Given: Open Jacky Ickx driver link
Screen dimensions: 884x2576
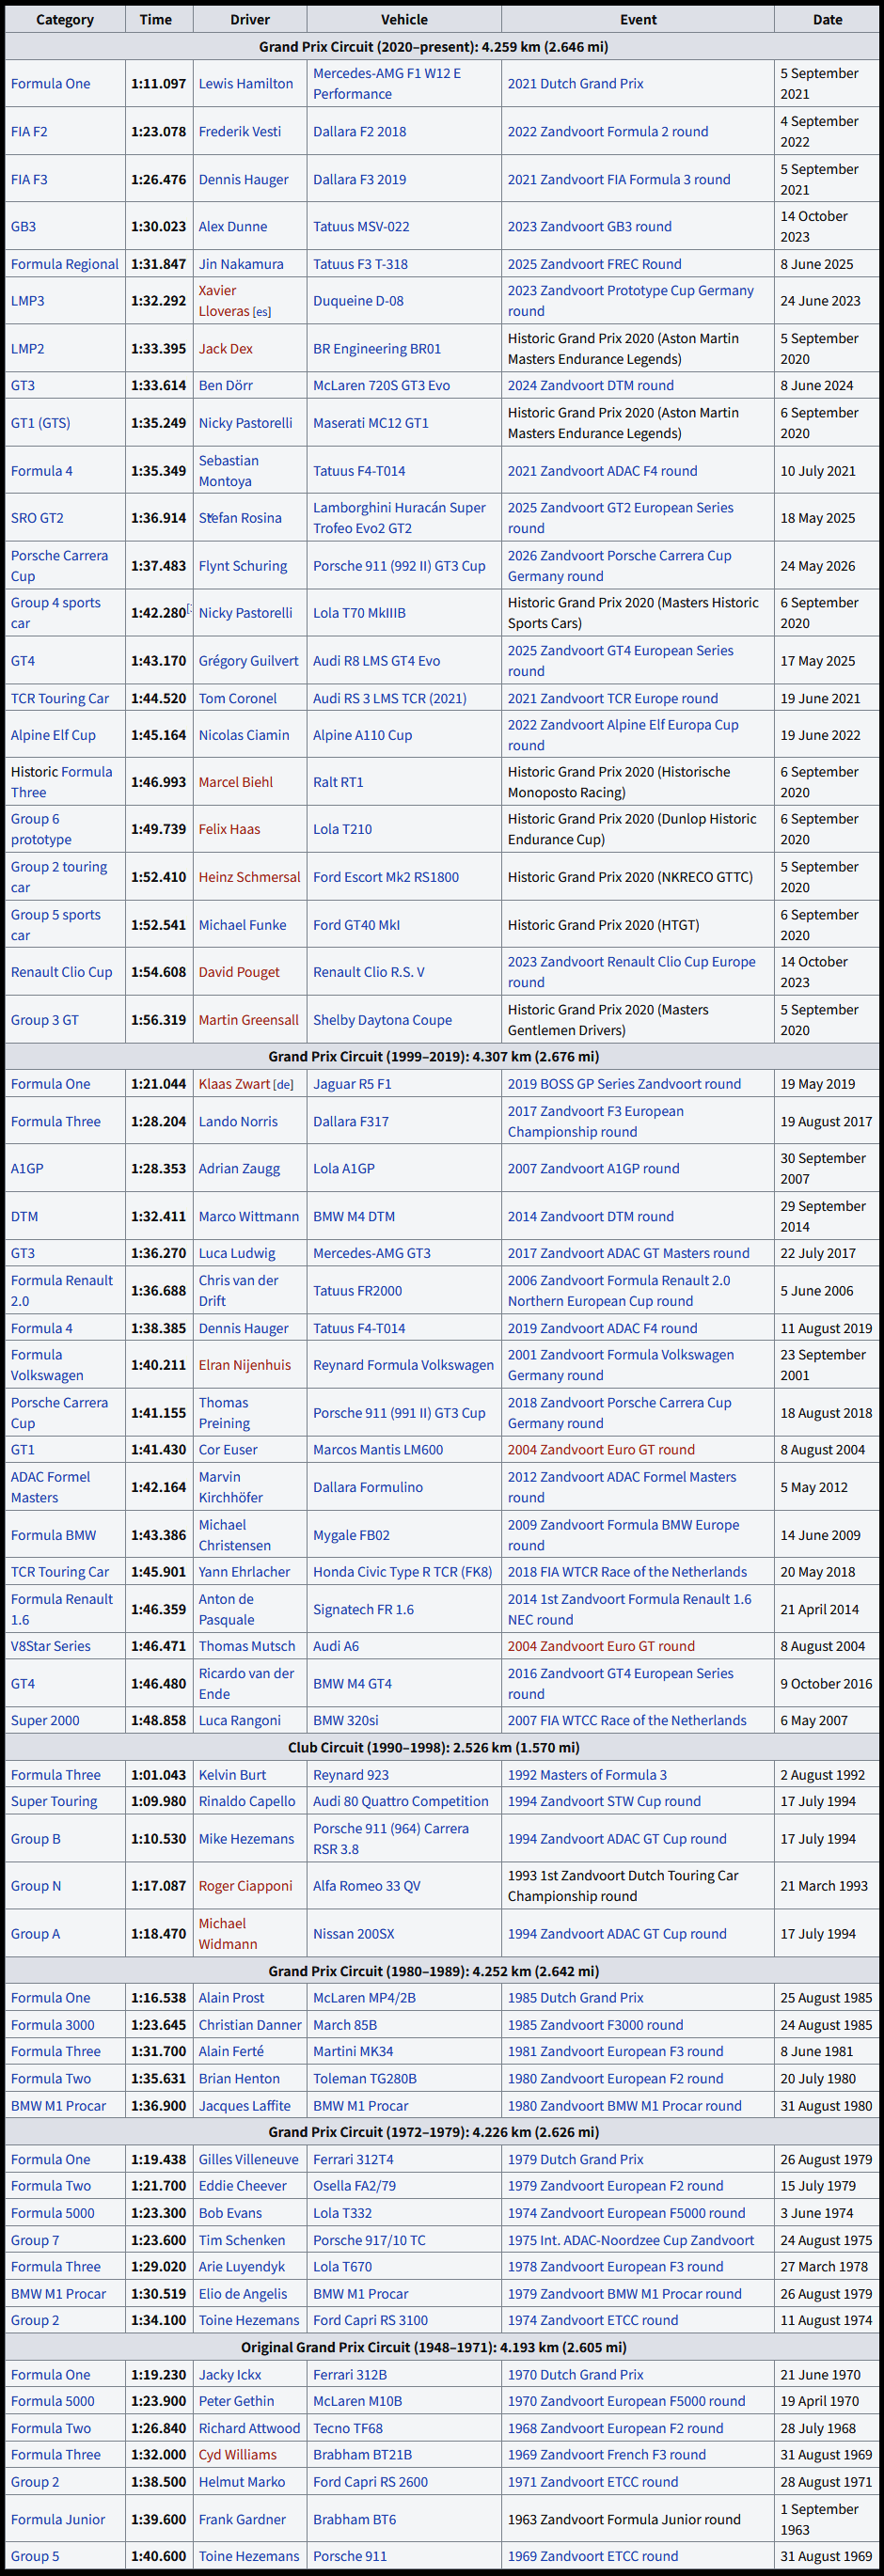Looking at the screenshot, I should coord(229,2375).
